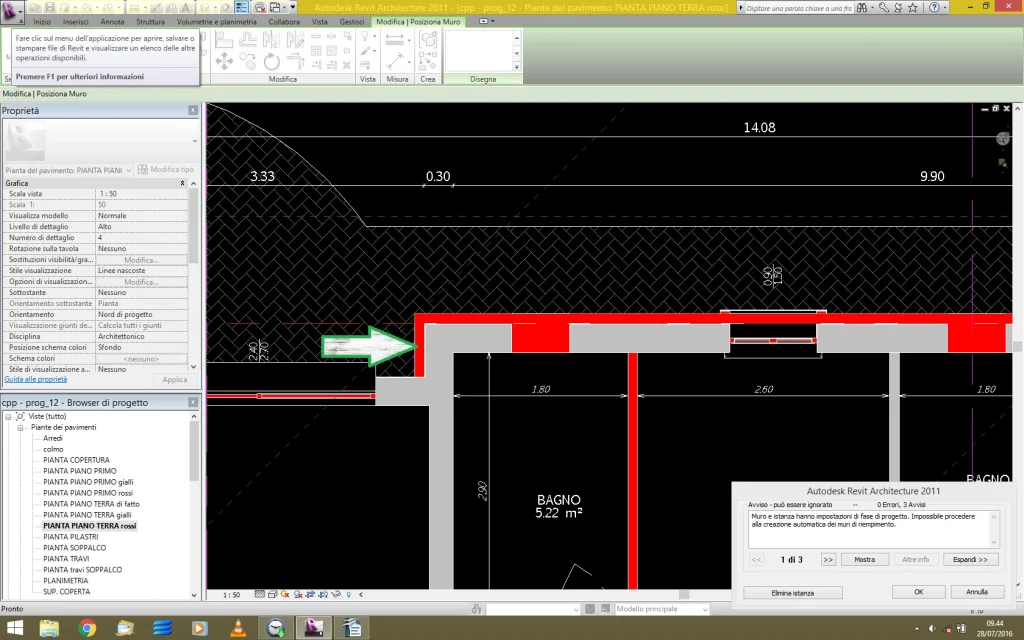Click Hide in View lightbulb icon
Viewport: 1024px width, 640px height.
(x=364, y=36)
